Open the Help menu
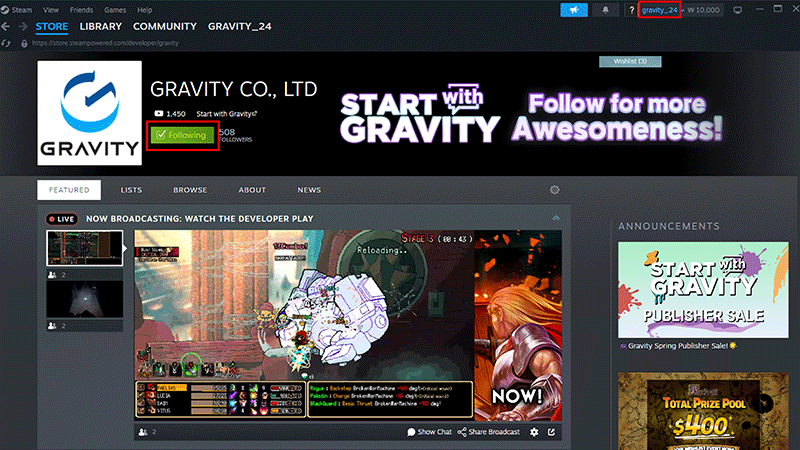The width and height of the screenshot is (800, 450). point(144,10)
